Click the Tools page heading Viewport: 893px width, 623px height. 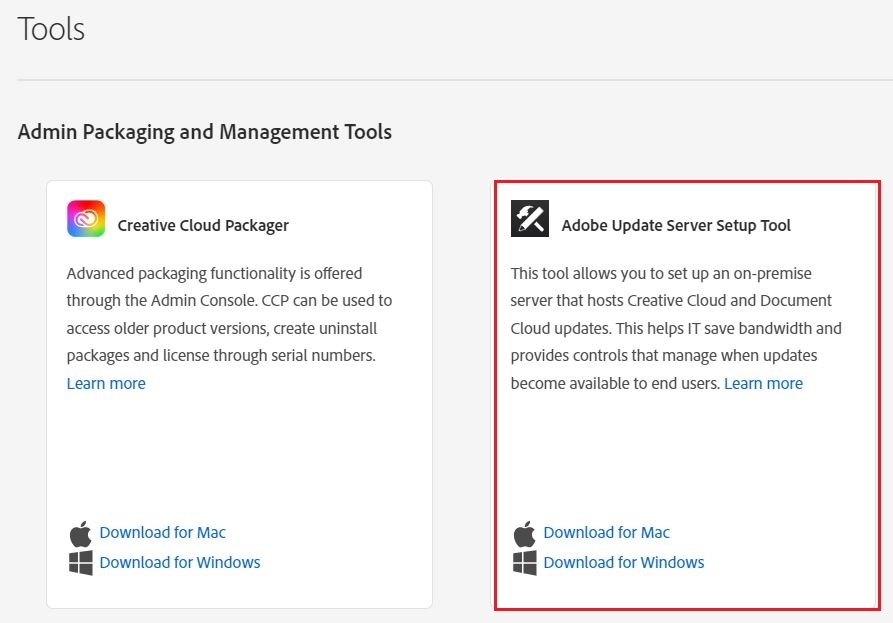tap(51, 29)
